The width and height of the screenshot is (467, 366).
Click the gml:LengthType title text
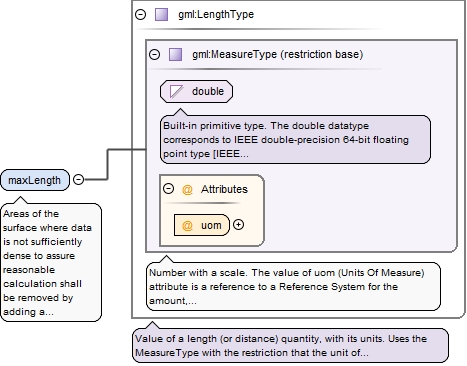[216, 14]
